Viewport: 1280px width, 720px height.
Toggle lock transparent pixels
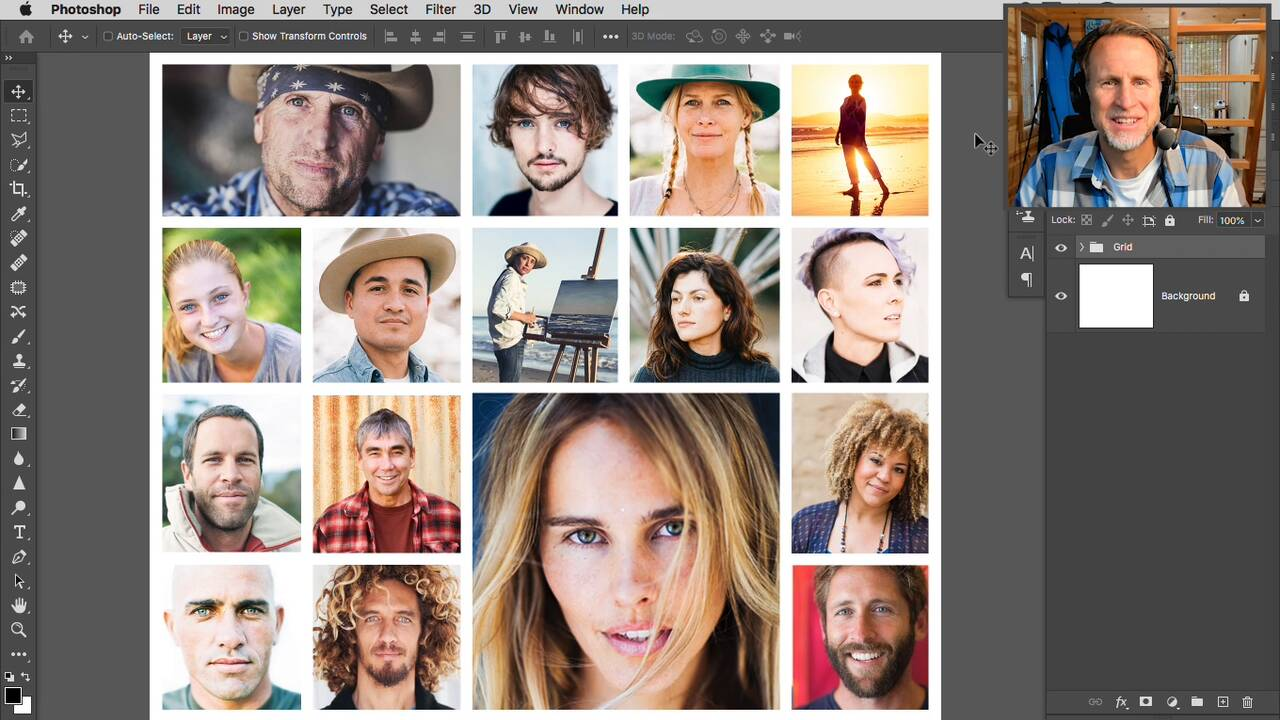coord(1086,220)
